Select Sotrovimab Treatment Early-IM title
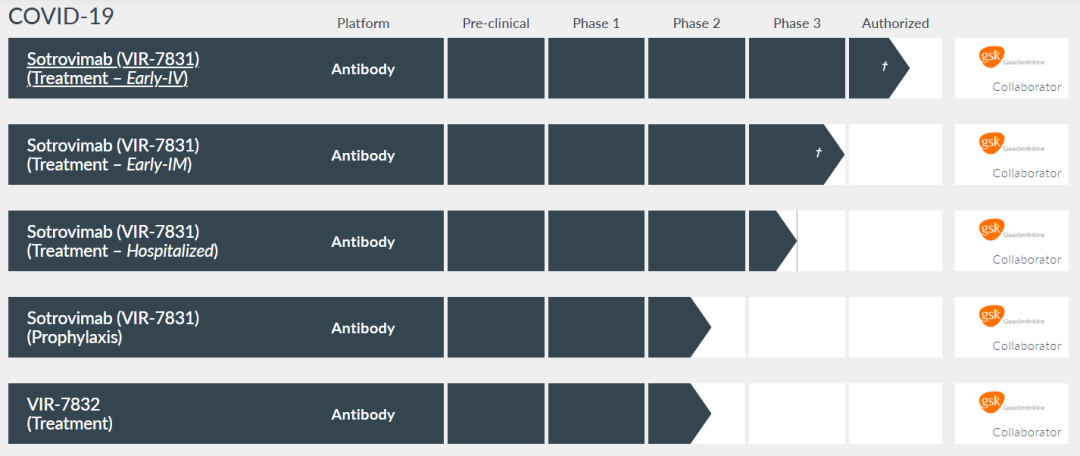The height and width of the screenshot is (456, 1080). [x=113, y=155]
